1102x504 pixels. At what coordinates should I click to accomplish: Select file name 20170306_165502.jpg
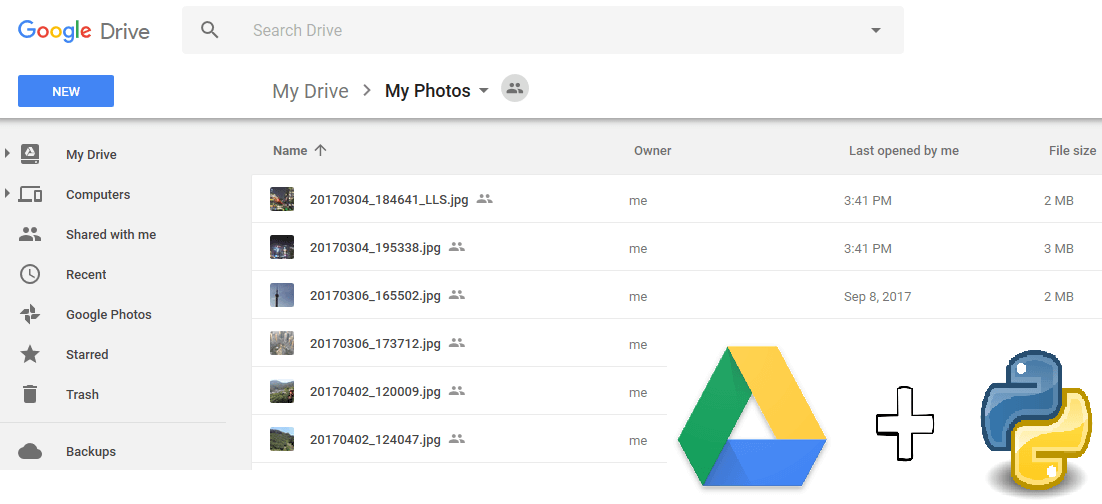click(375, 296)
